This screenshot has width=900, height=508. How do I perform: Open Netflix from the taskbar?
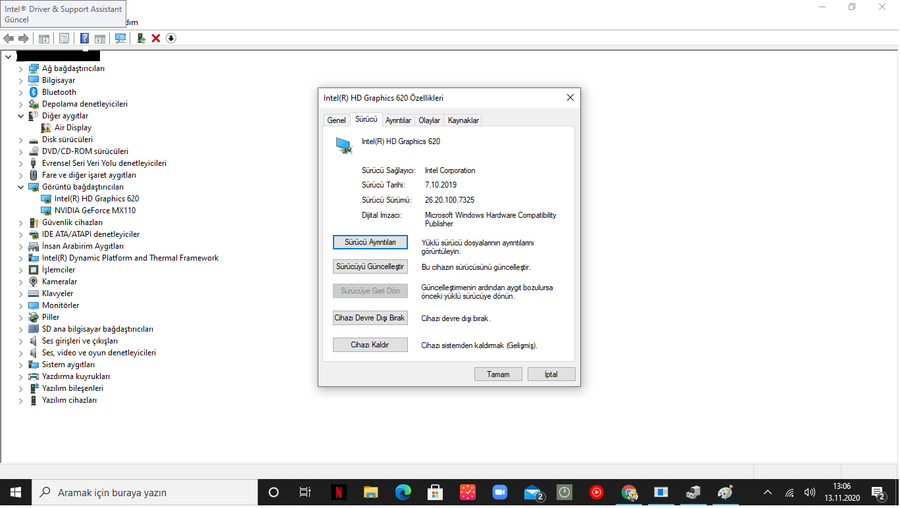(x=339, y=493)
